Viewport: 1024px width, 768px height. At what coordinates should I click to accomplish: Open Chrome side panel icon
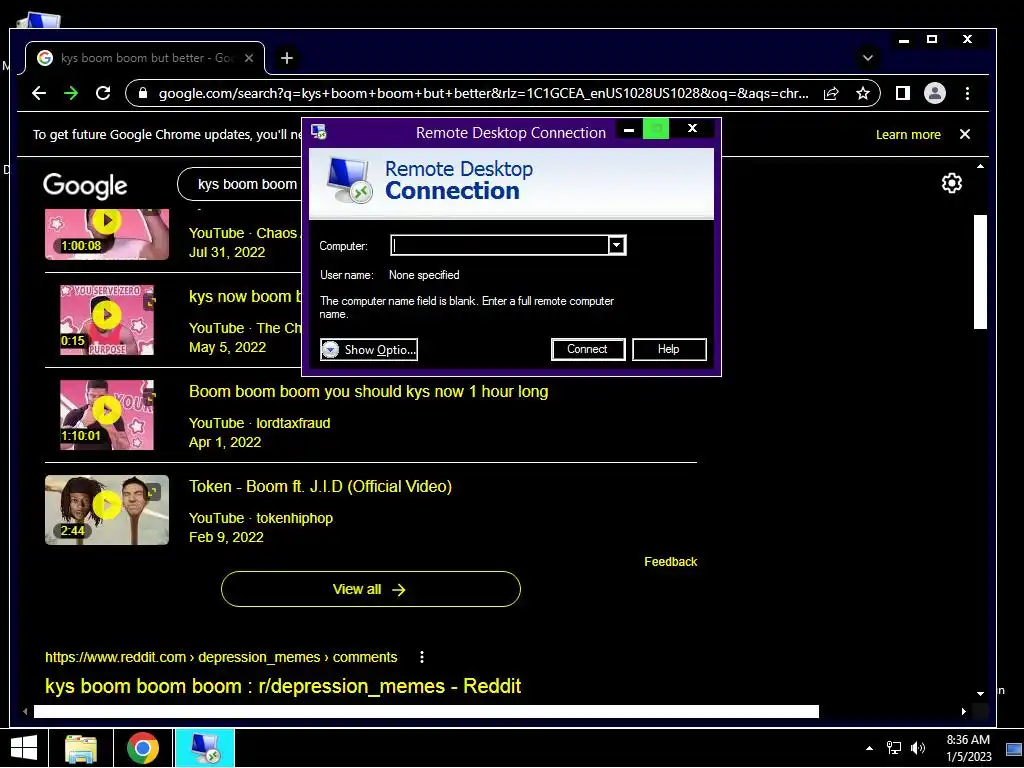(x=903, y=93)
